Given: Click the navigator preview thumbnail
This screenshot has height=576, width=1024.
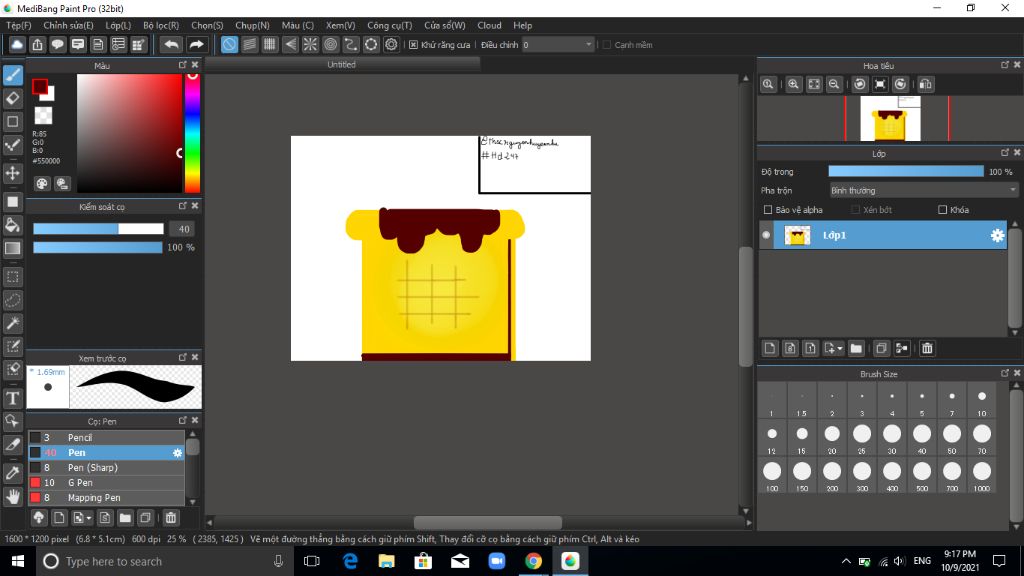Looking at the screenshot, I should click(890, 118).
